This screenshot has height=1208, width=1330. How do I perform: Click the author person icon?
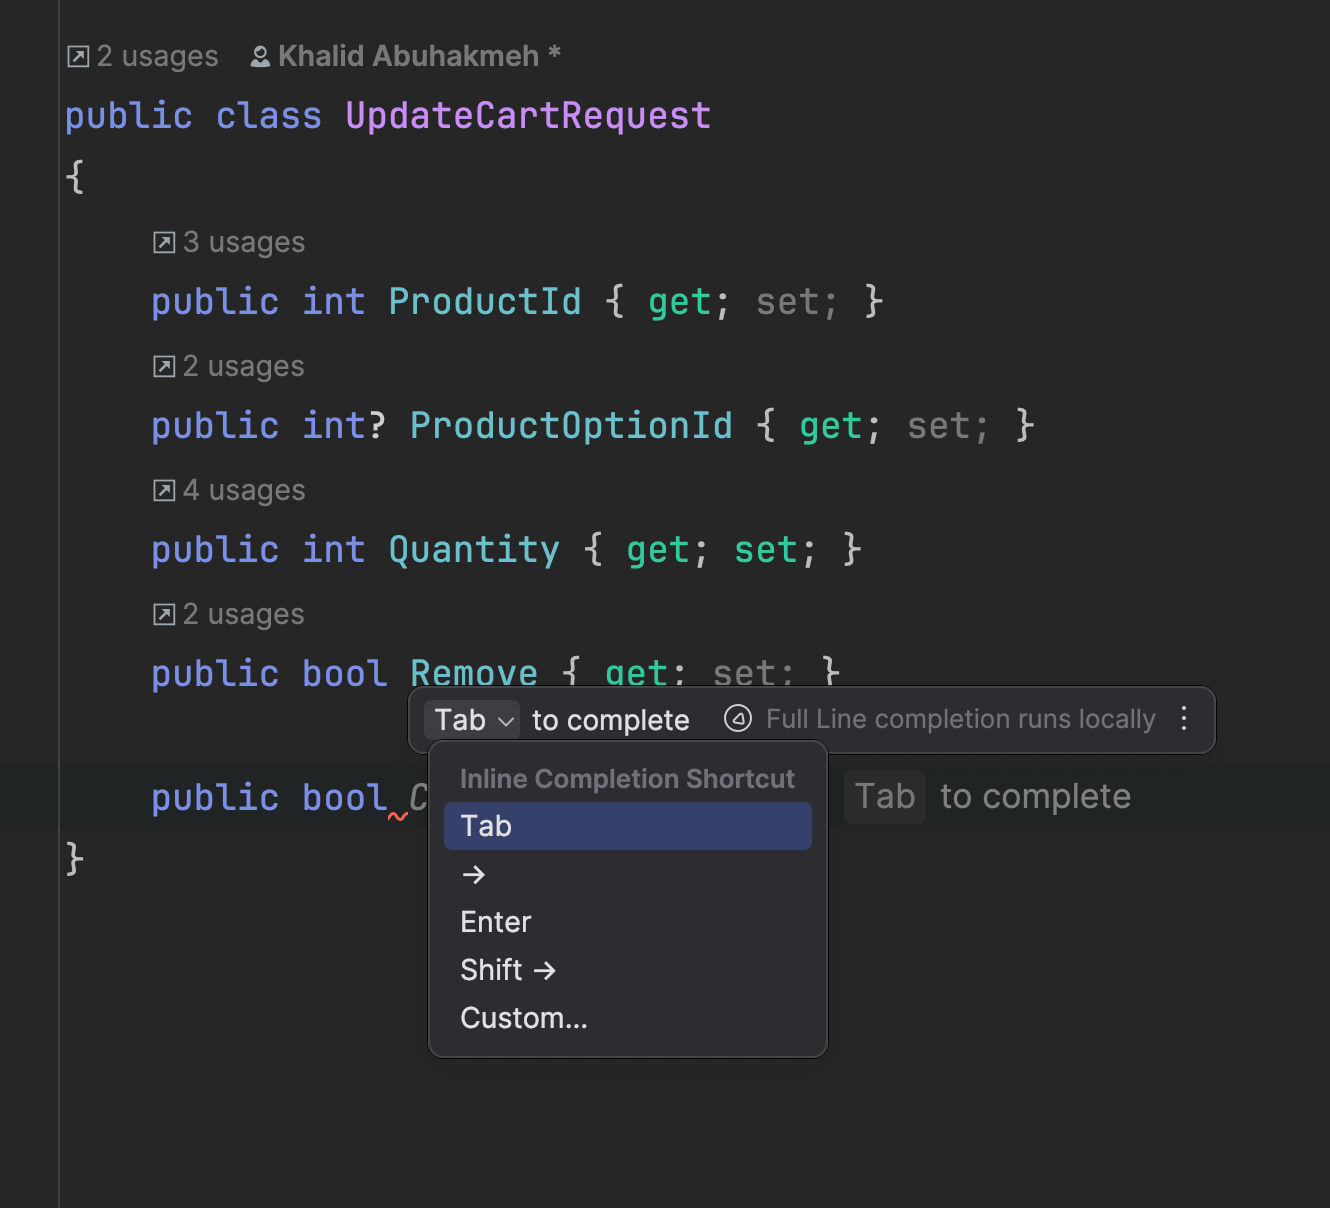pyautogui.click(x=260, y=57)
